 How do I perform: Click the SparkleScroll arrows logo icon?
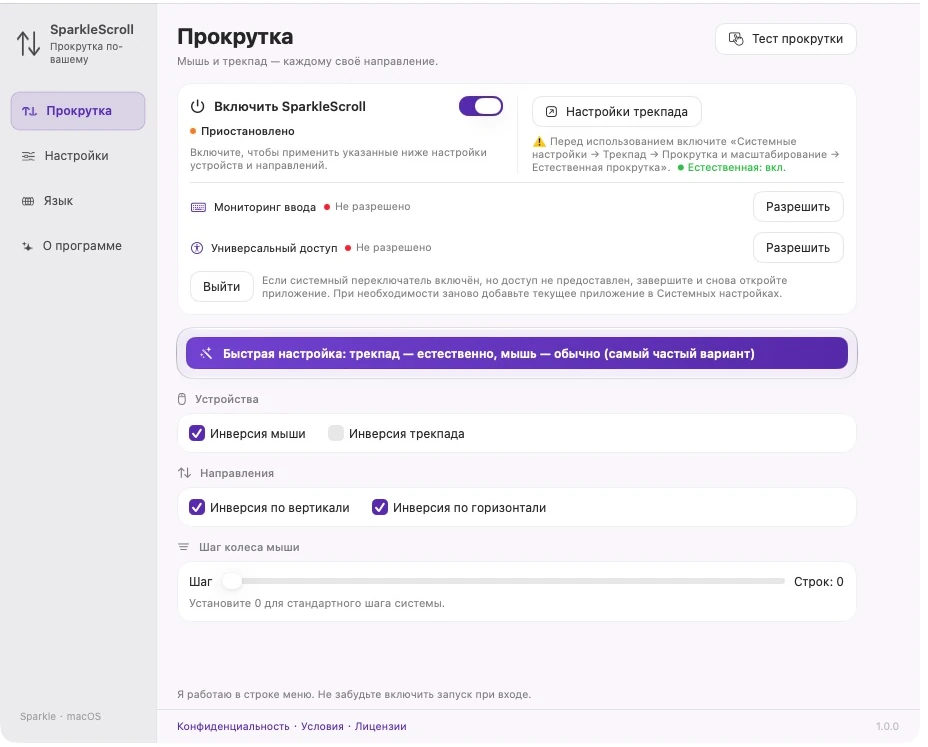point(28,43)
